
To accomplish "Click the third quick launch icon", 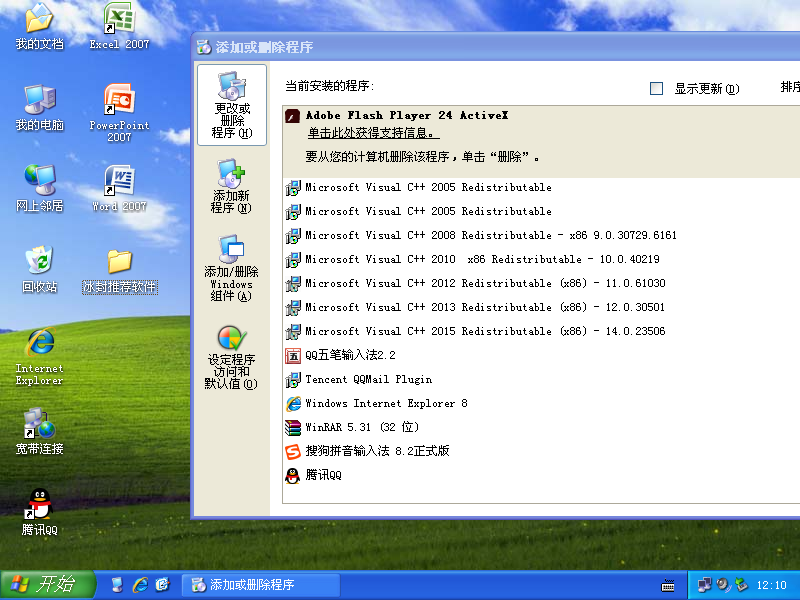I will coord(162,585).
